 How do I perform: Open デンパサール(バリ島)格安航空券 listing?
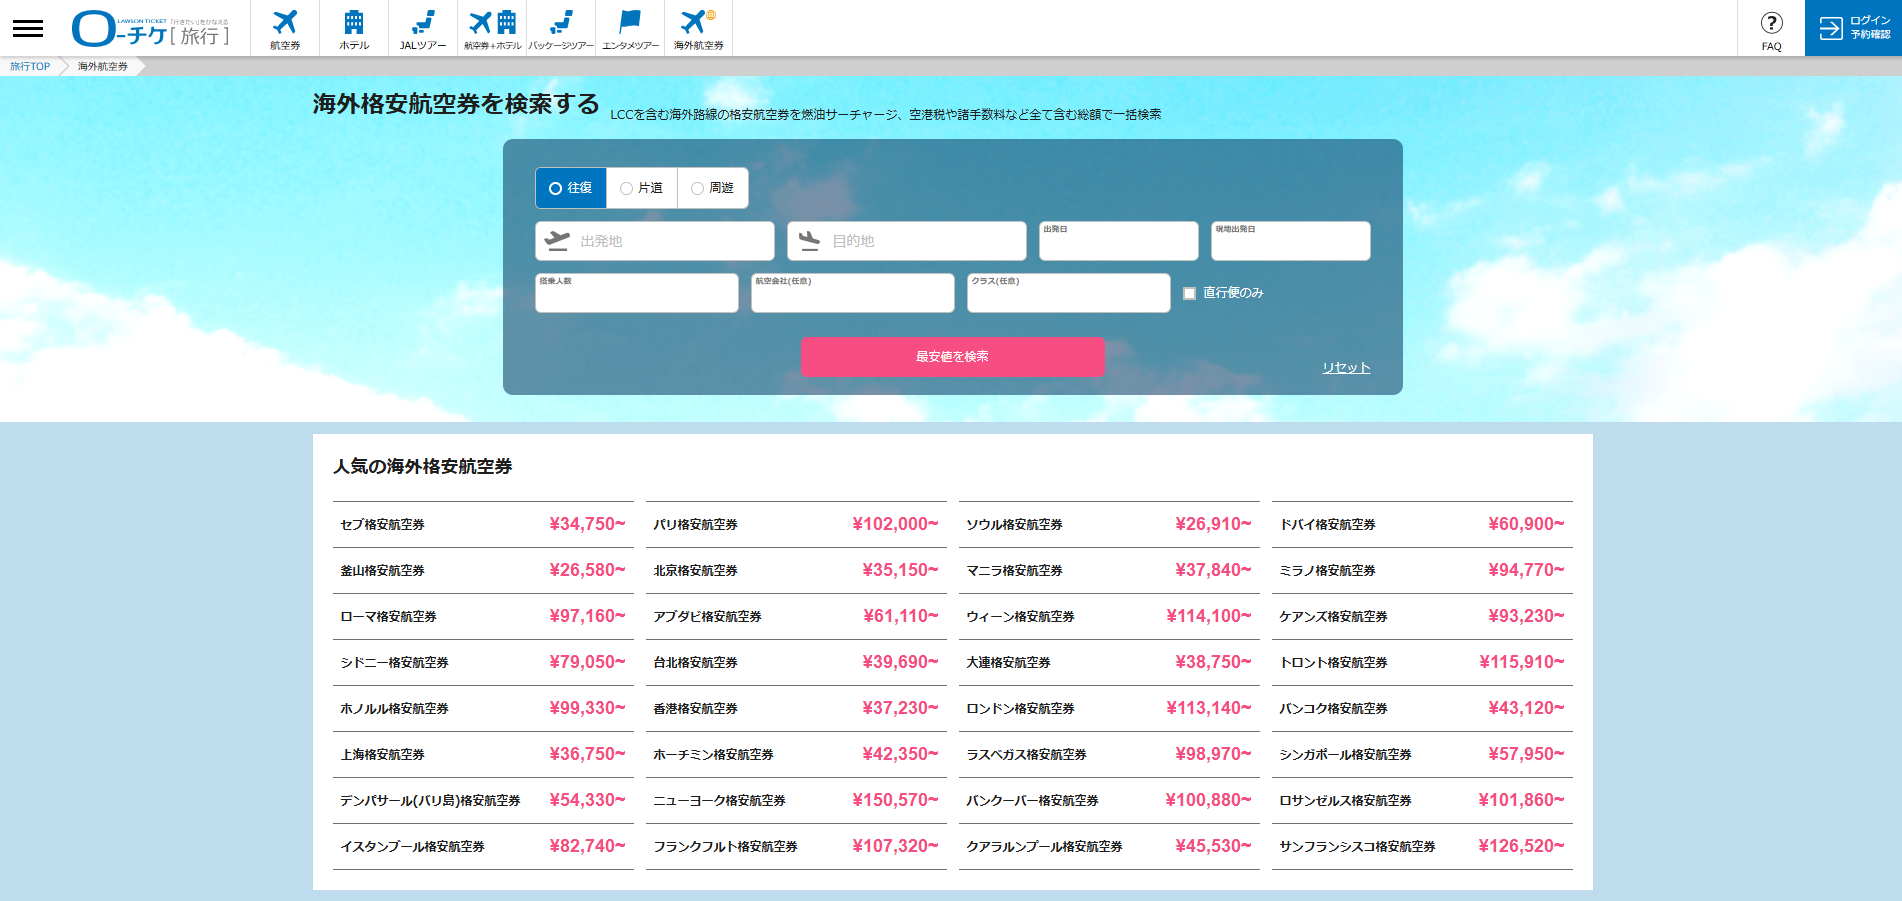coord(483,800)
